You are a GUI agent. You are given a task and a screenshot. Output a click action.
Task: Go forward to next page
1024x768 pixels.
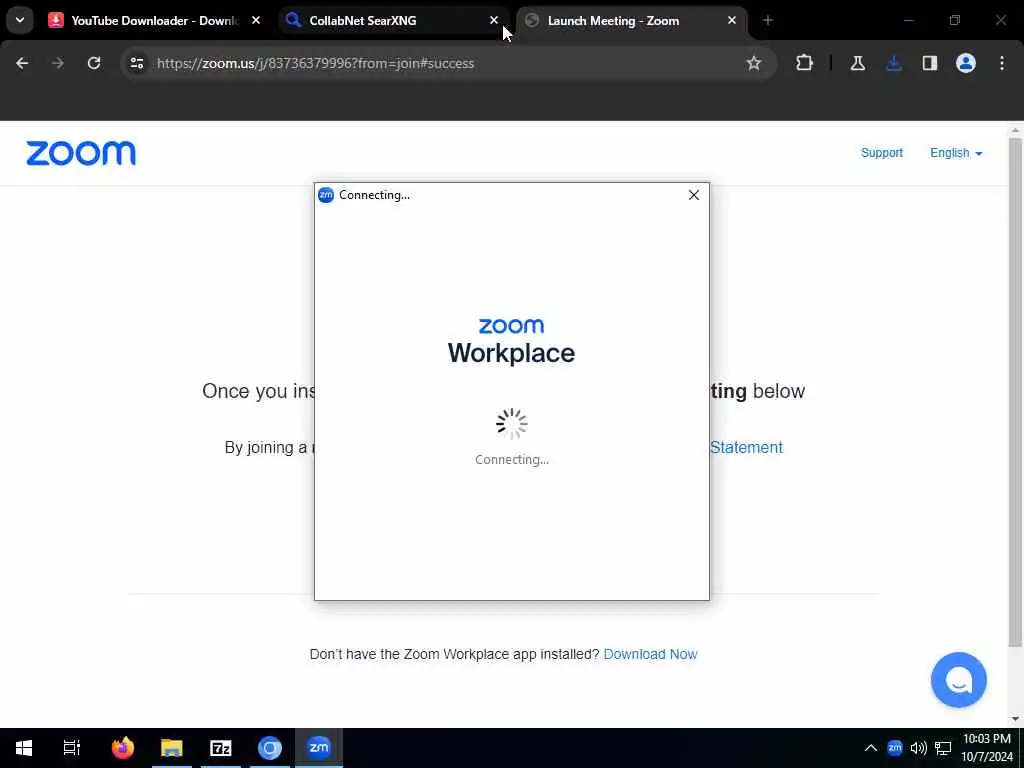tap(58, 63)
